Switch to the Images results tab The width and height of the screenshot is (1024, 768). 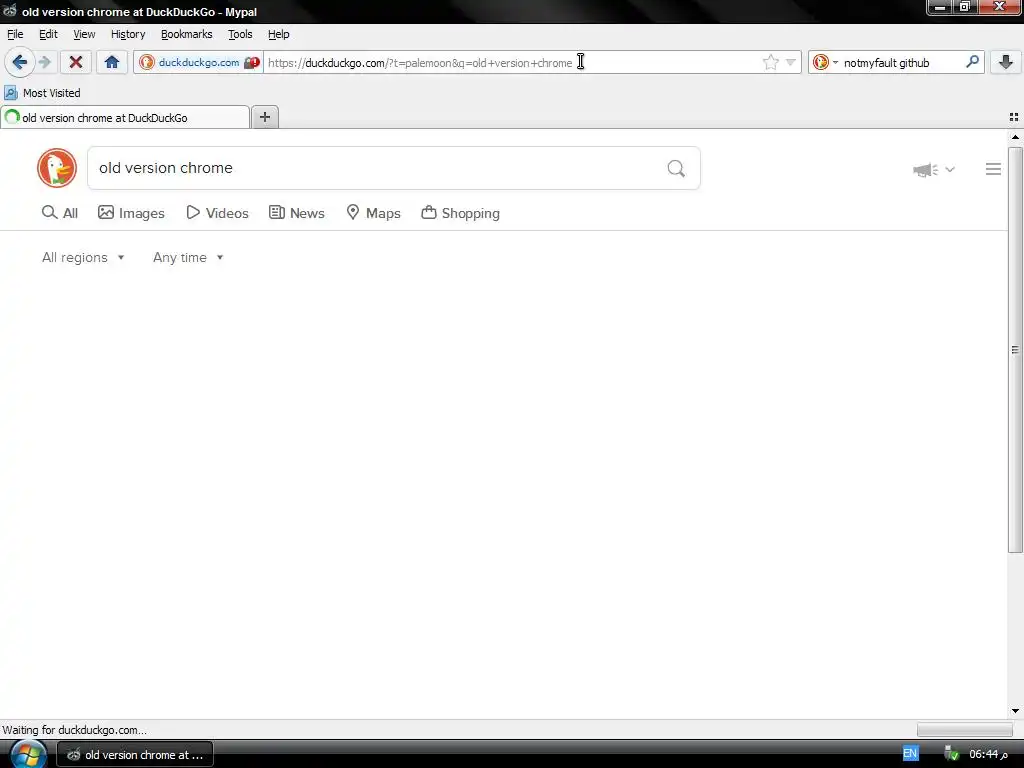(131, 213)
